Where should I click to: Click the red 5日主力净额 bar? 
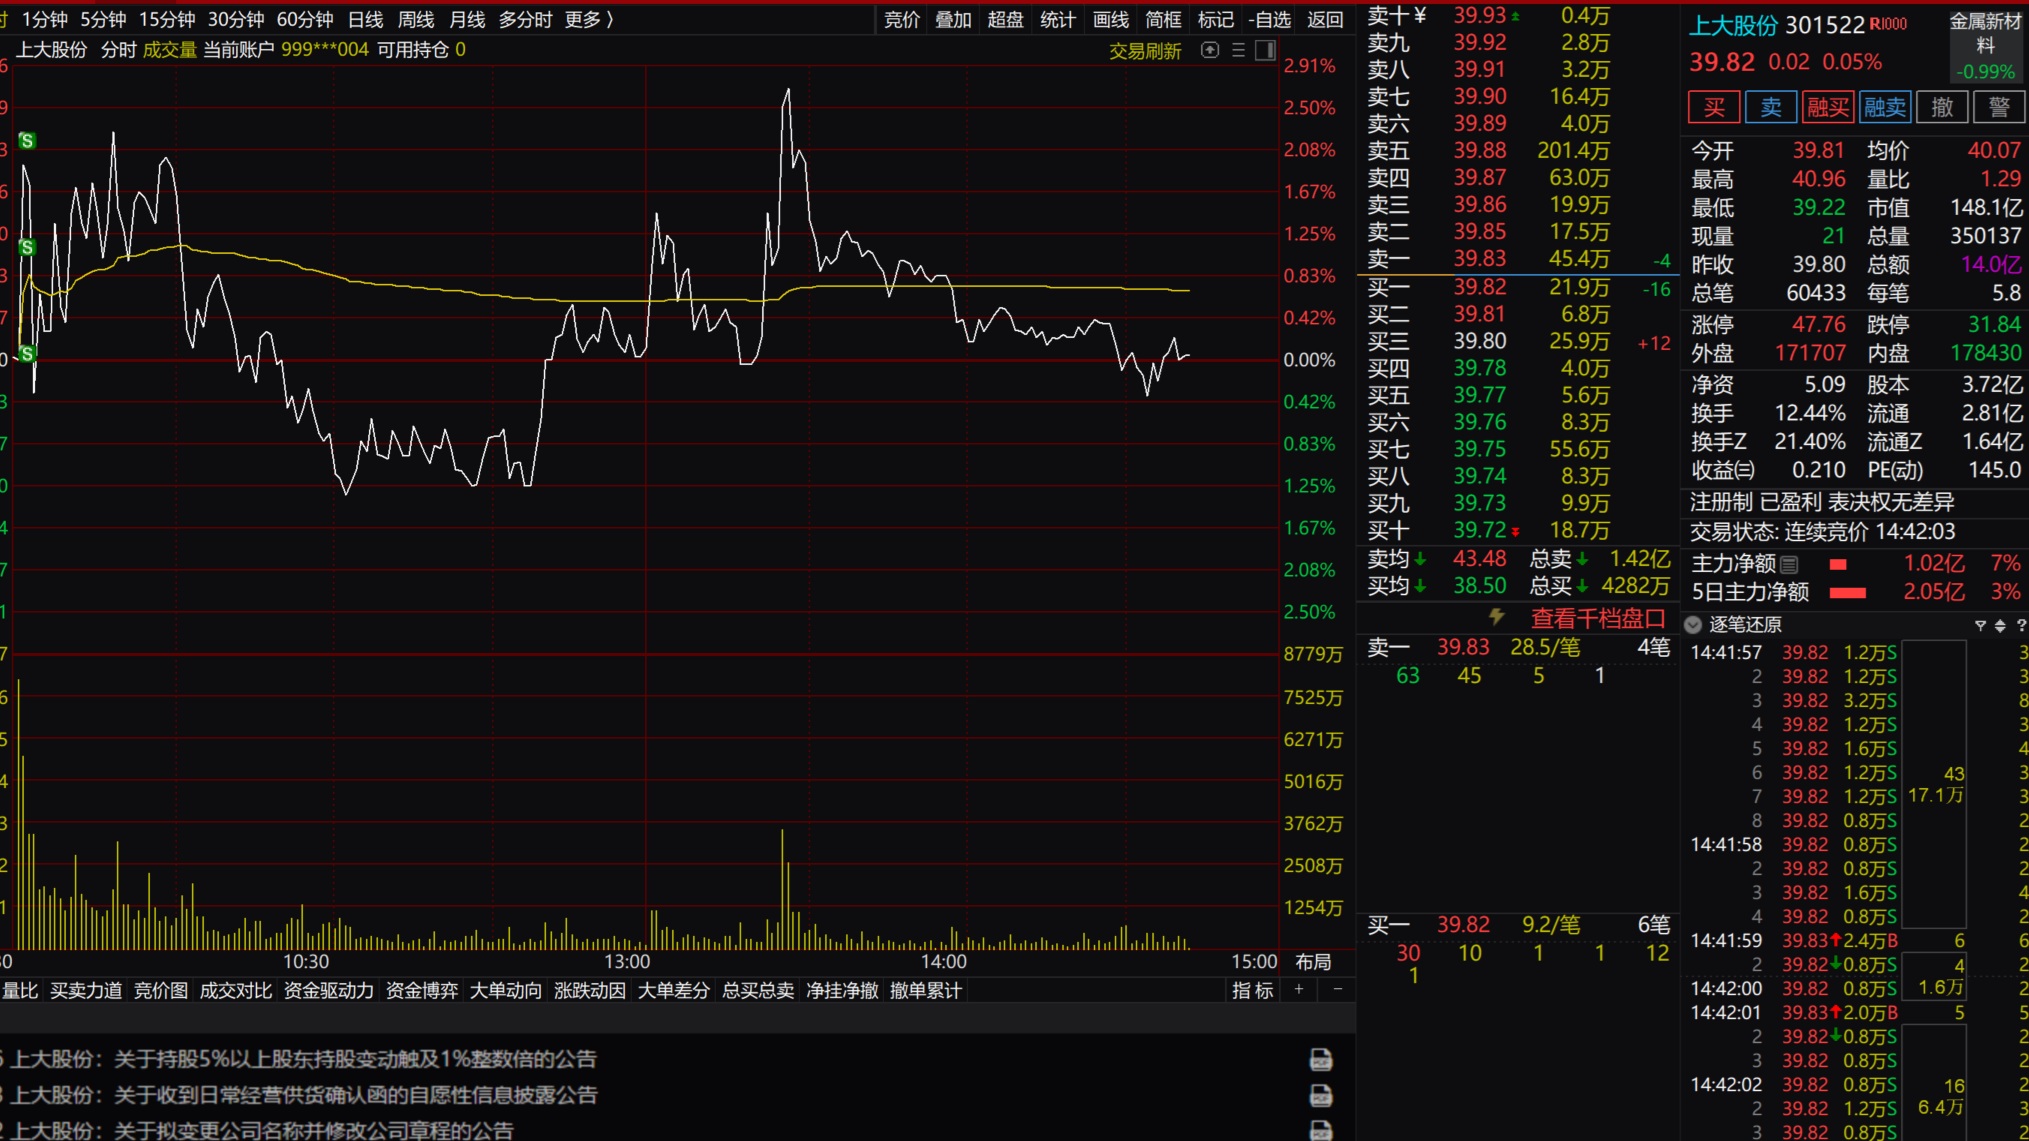(1847, 592)
